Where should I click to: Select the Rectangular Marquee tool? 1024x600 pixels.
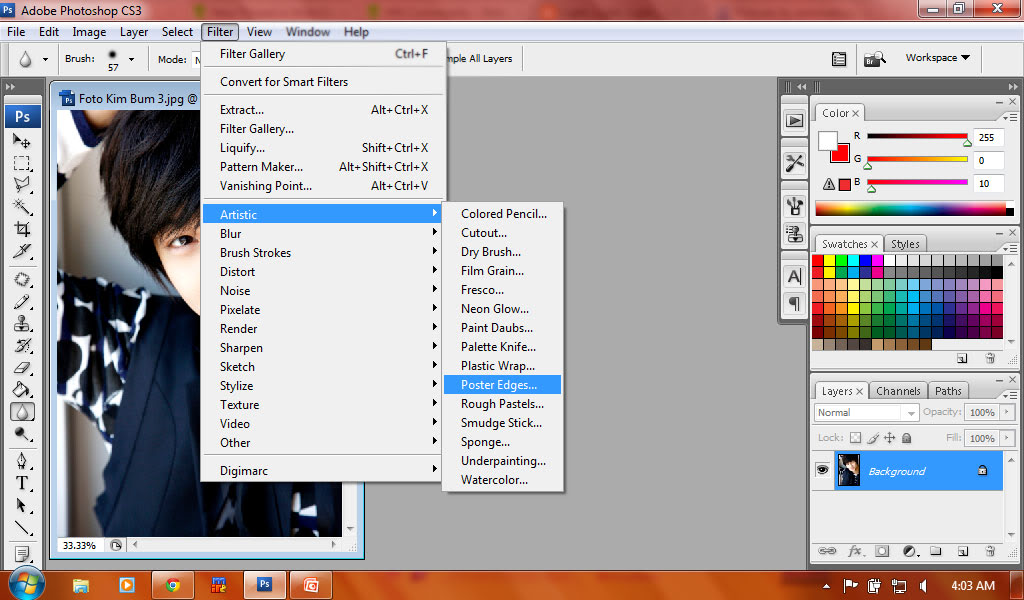22,163
